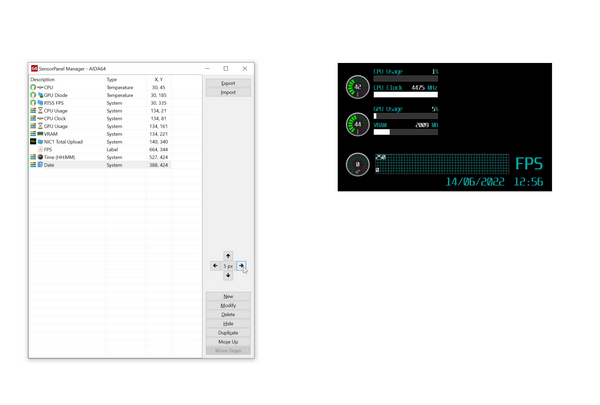Click the Export button
Screen dimensions: 600x405
point(228,83)
